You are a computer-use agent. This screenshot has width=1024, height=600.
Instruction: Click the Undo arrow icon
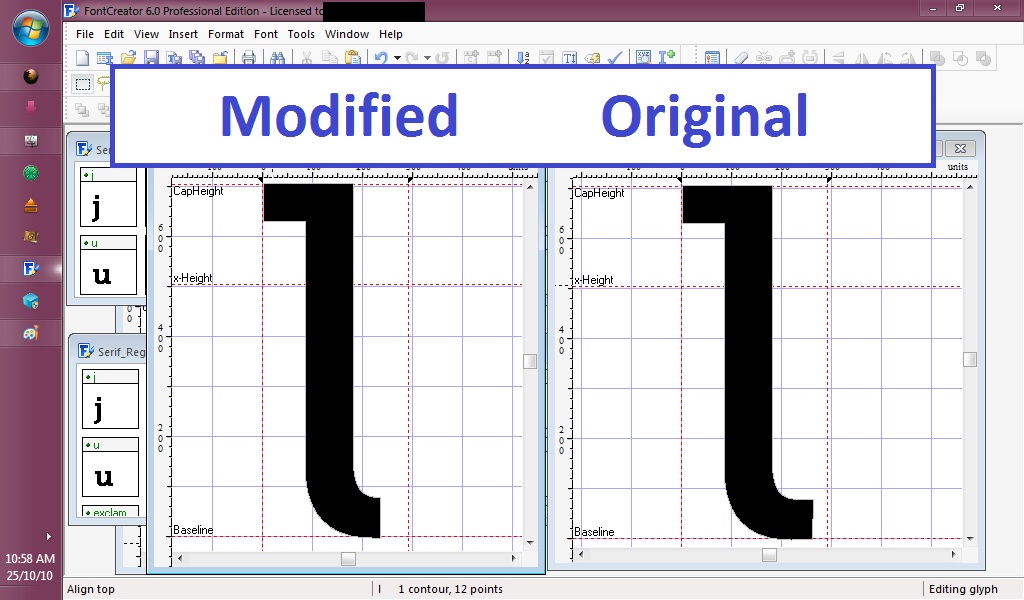click(381, 58)
